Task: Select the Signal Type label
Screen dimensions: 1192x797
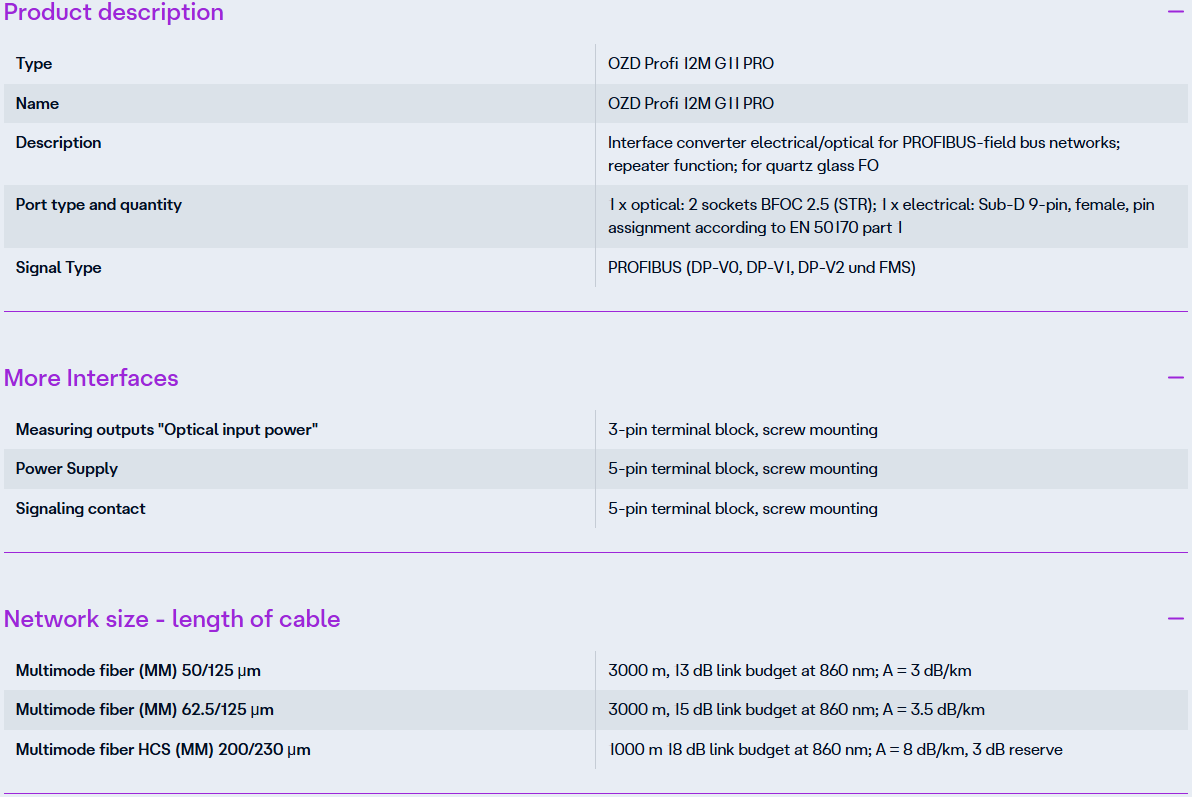Action: point(59,268)
